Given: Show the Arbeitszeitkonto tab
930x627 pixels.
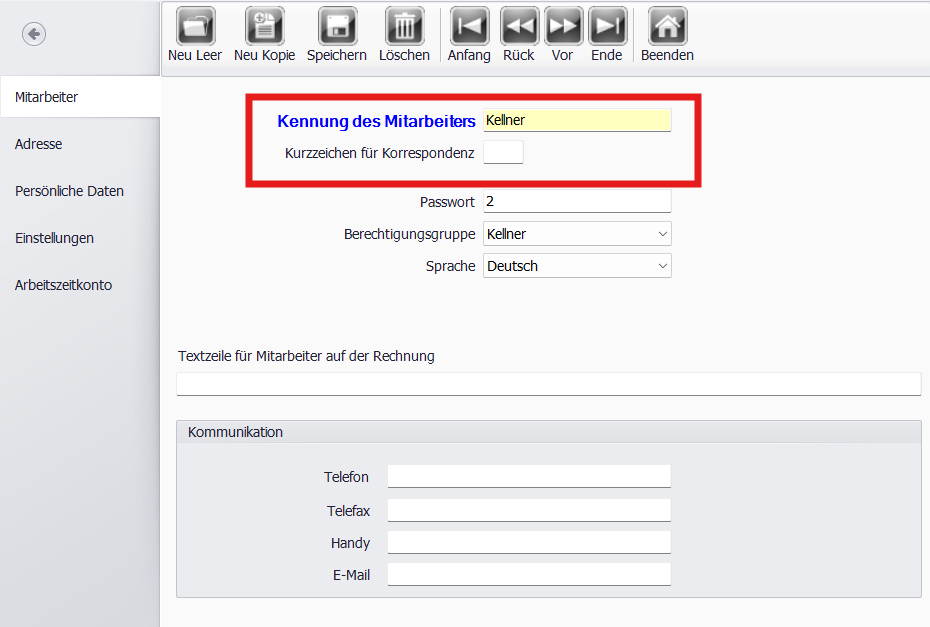Looking at the screenshot, I should 80,285.
